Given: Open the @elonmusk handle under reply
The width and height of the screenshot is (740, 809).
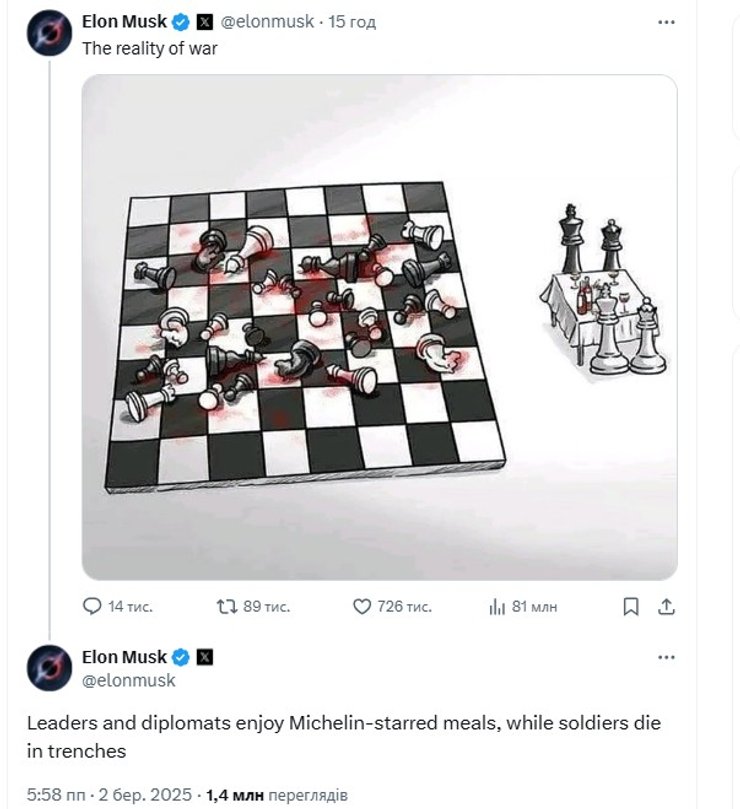Looking at the screenshot, I should coord(128,680).
